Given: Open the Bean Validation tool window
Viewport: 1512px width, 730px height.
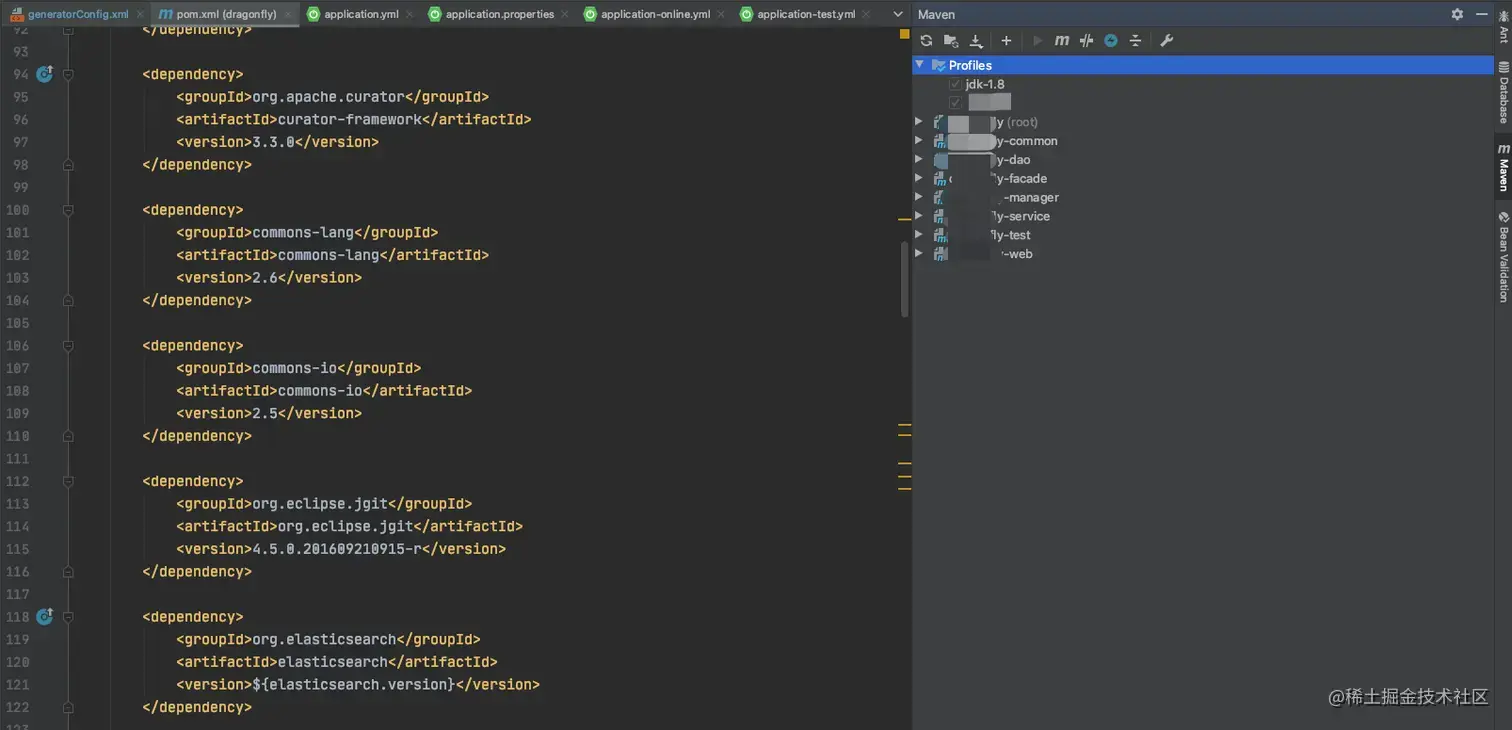Looking at the screenshot, I should [x=1503, y=257].
